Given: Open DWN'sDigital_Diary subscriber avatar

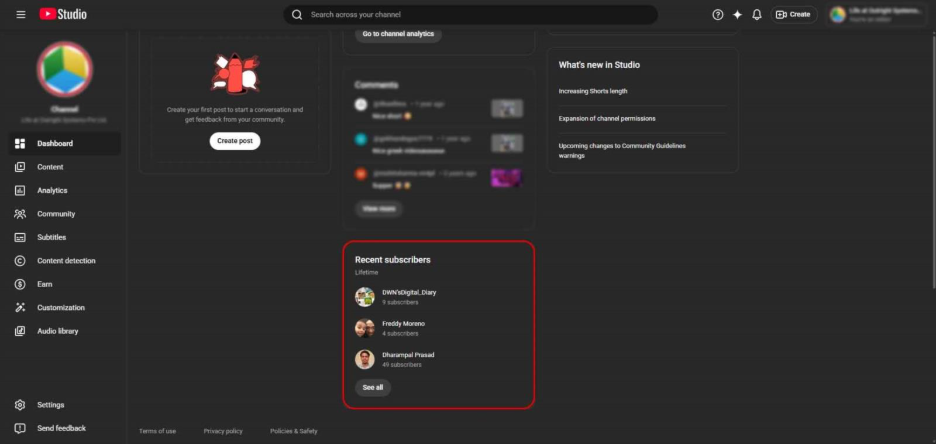Looking at the screenshot, I should click(x=365, y=297).
